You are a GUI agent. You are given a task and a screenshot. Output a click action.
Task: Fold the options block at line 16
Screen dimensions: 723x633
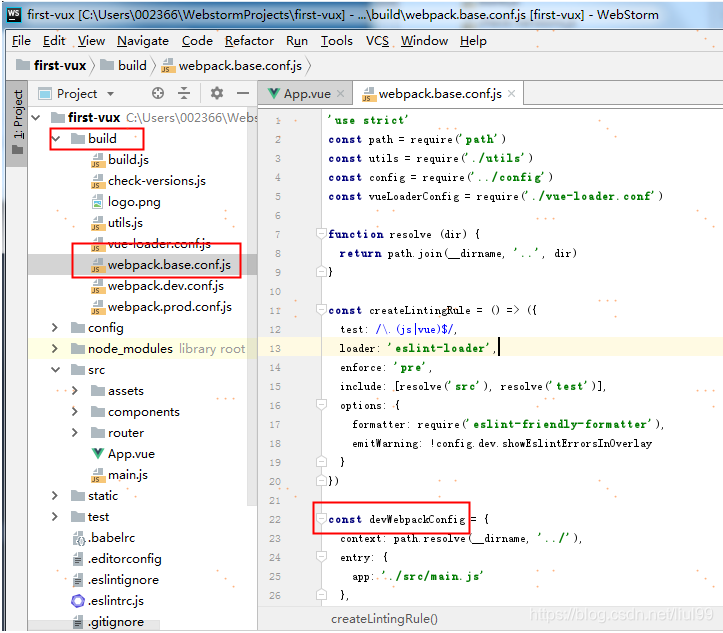tap(321, 405)
